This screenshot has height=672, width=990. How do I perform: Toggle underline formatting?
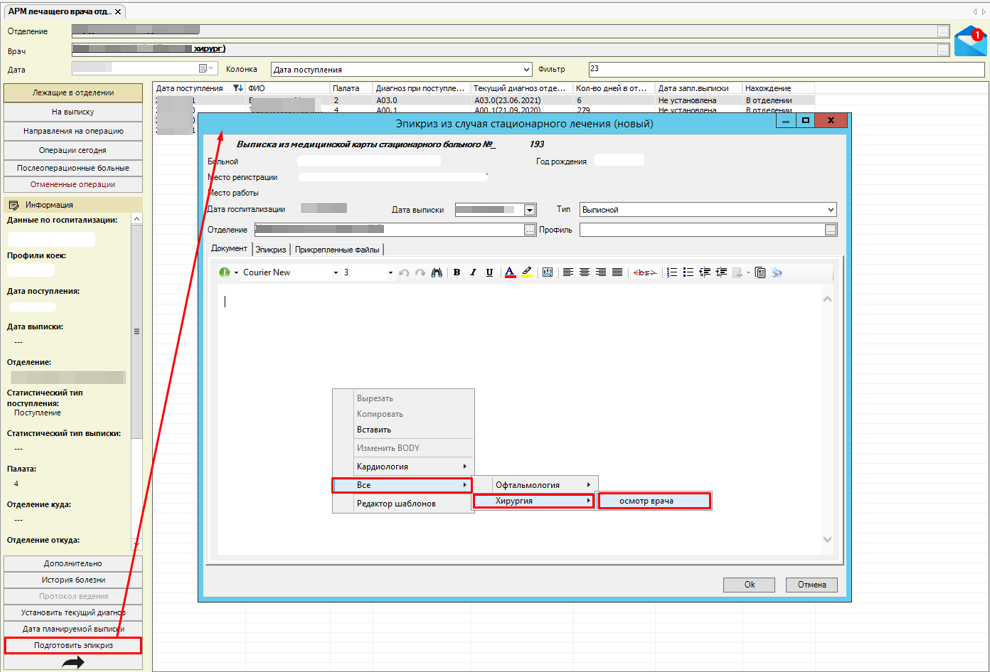(489, 273)
